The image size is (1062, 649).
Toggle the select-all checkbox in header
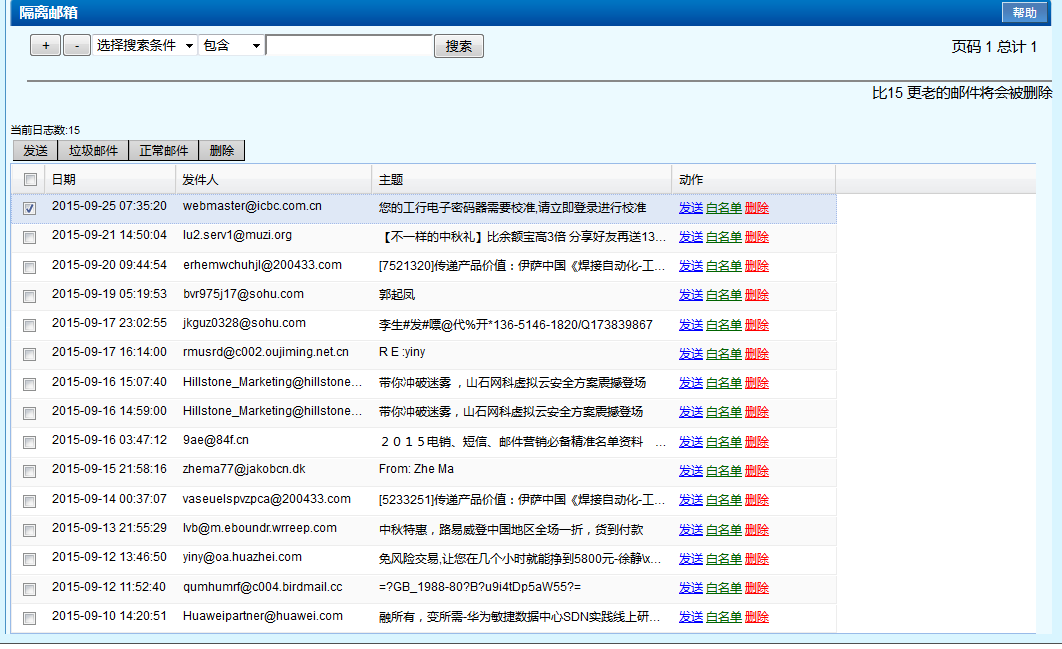(30, 180)
